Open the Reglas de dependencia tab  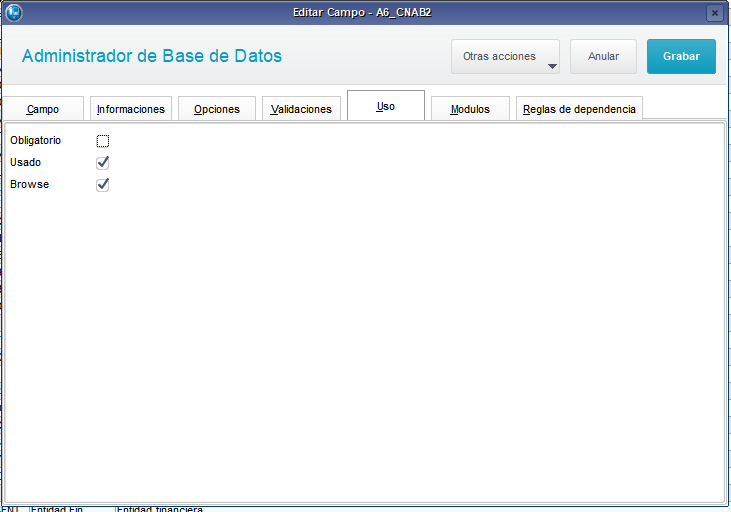click(x=579, y=109)
